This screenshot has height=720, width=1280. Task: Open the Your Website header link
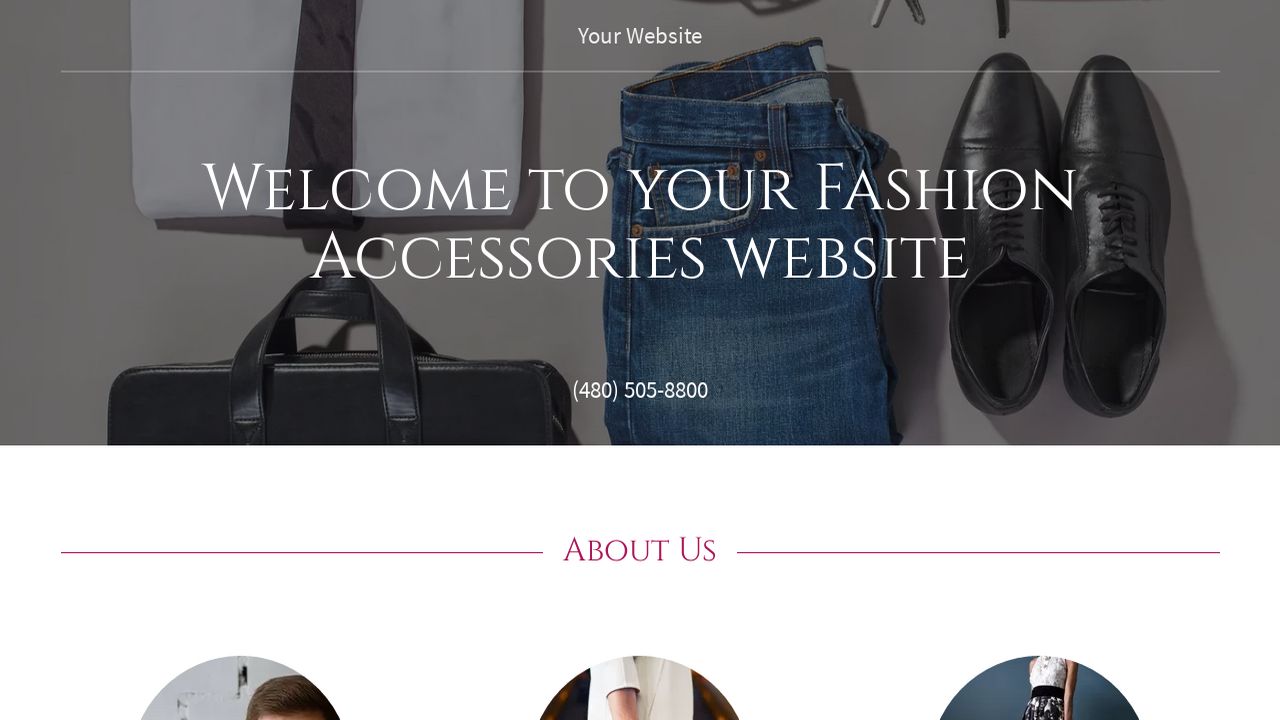click(640, 36)
